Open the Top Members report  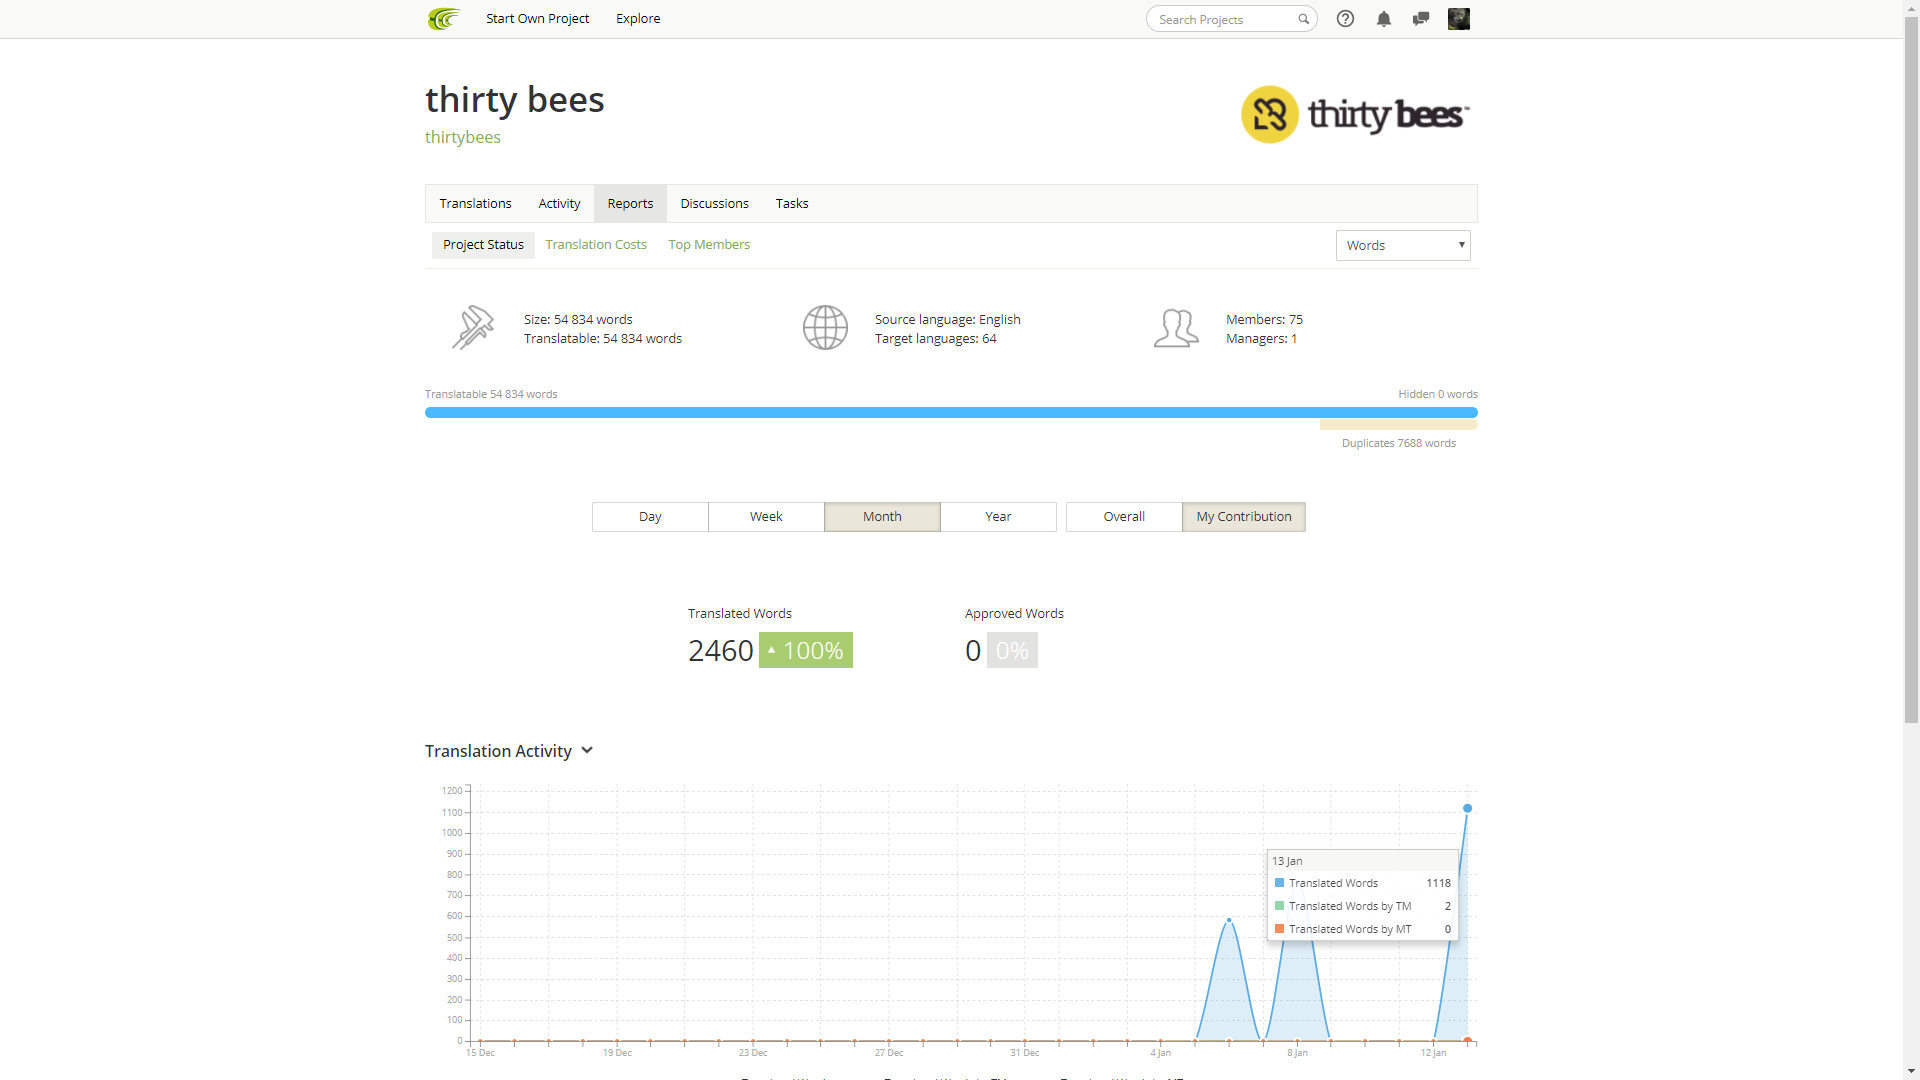[709, 245]
